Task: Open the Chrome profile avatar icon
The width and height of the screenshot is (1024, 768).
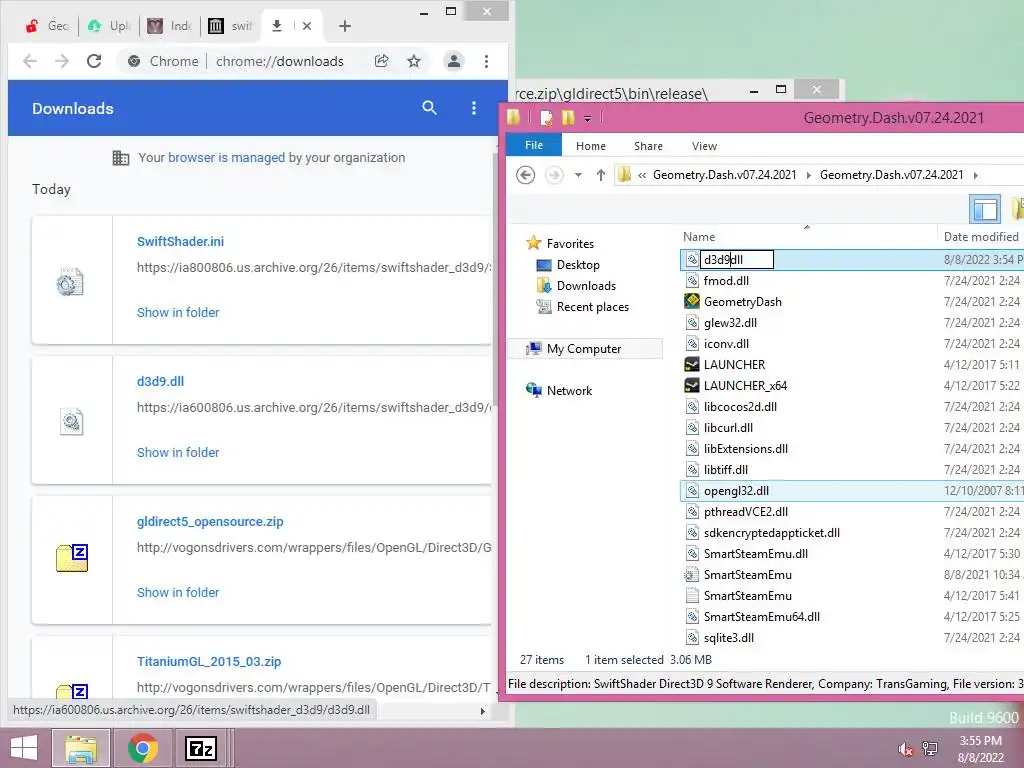Action: [x=453, y=61]
